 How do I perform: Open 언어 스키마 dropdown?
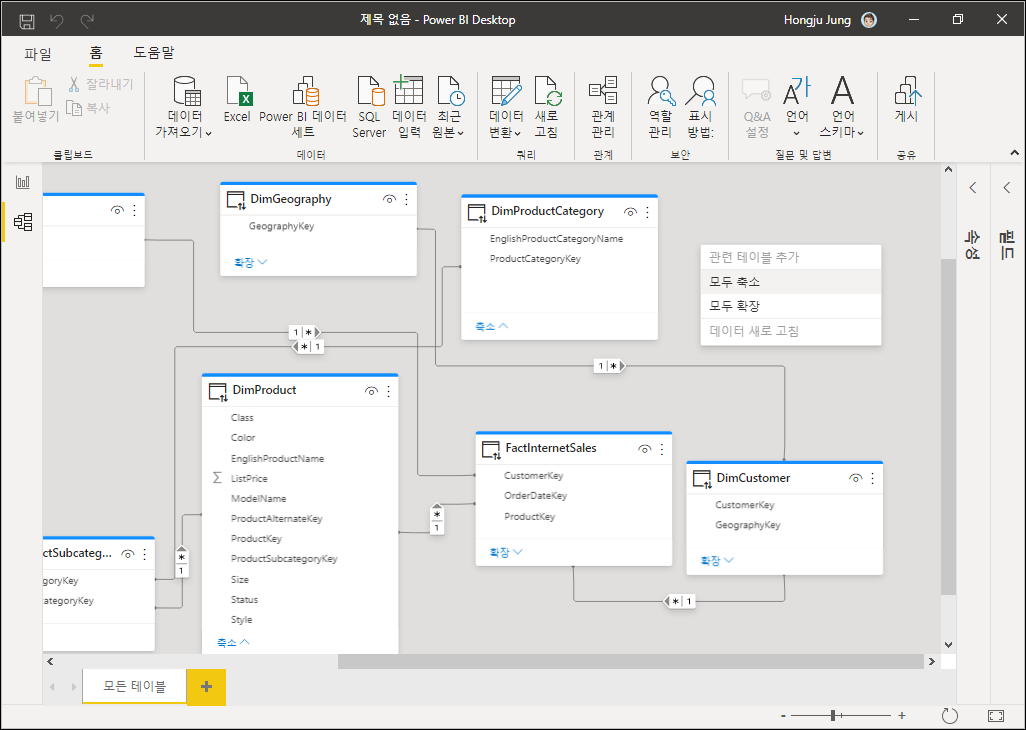[842, 106]
